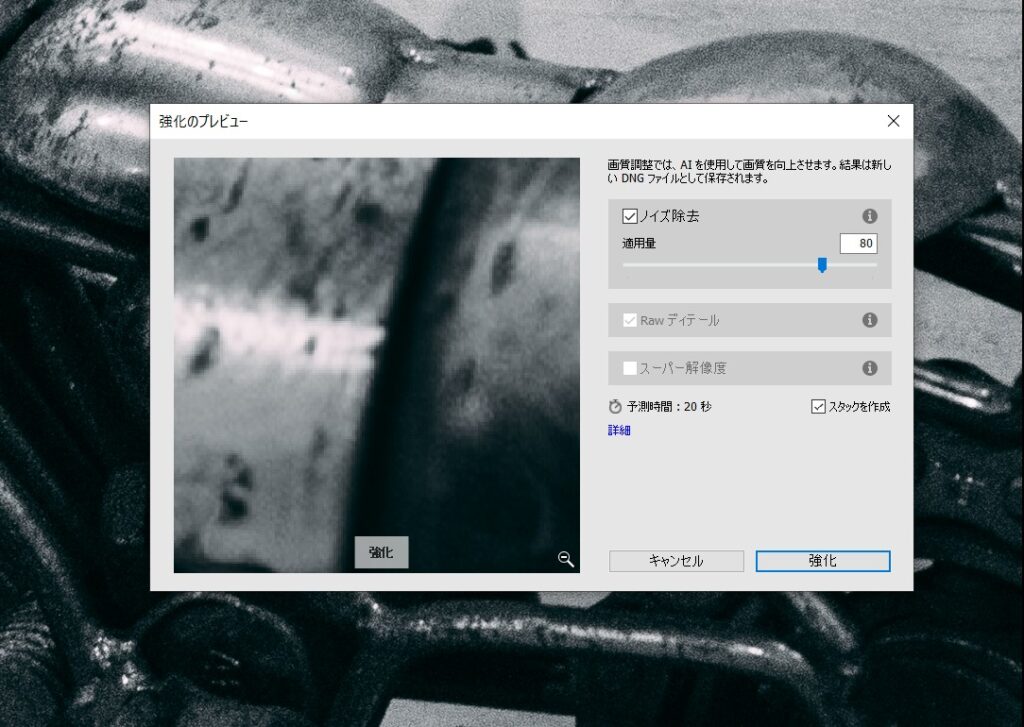Viewport: 1024px width, 727px height.
Task: Click the info icon beside ノイズ除去
Action: pos(869,216)
